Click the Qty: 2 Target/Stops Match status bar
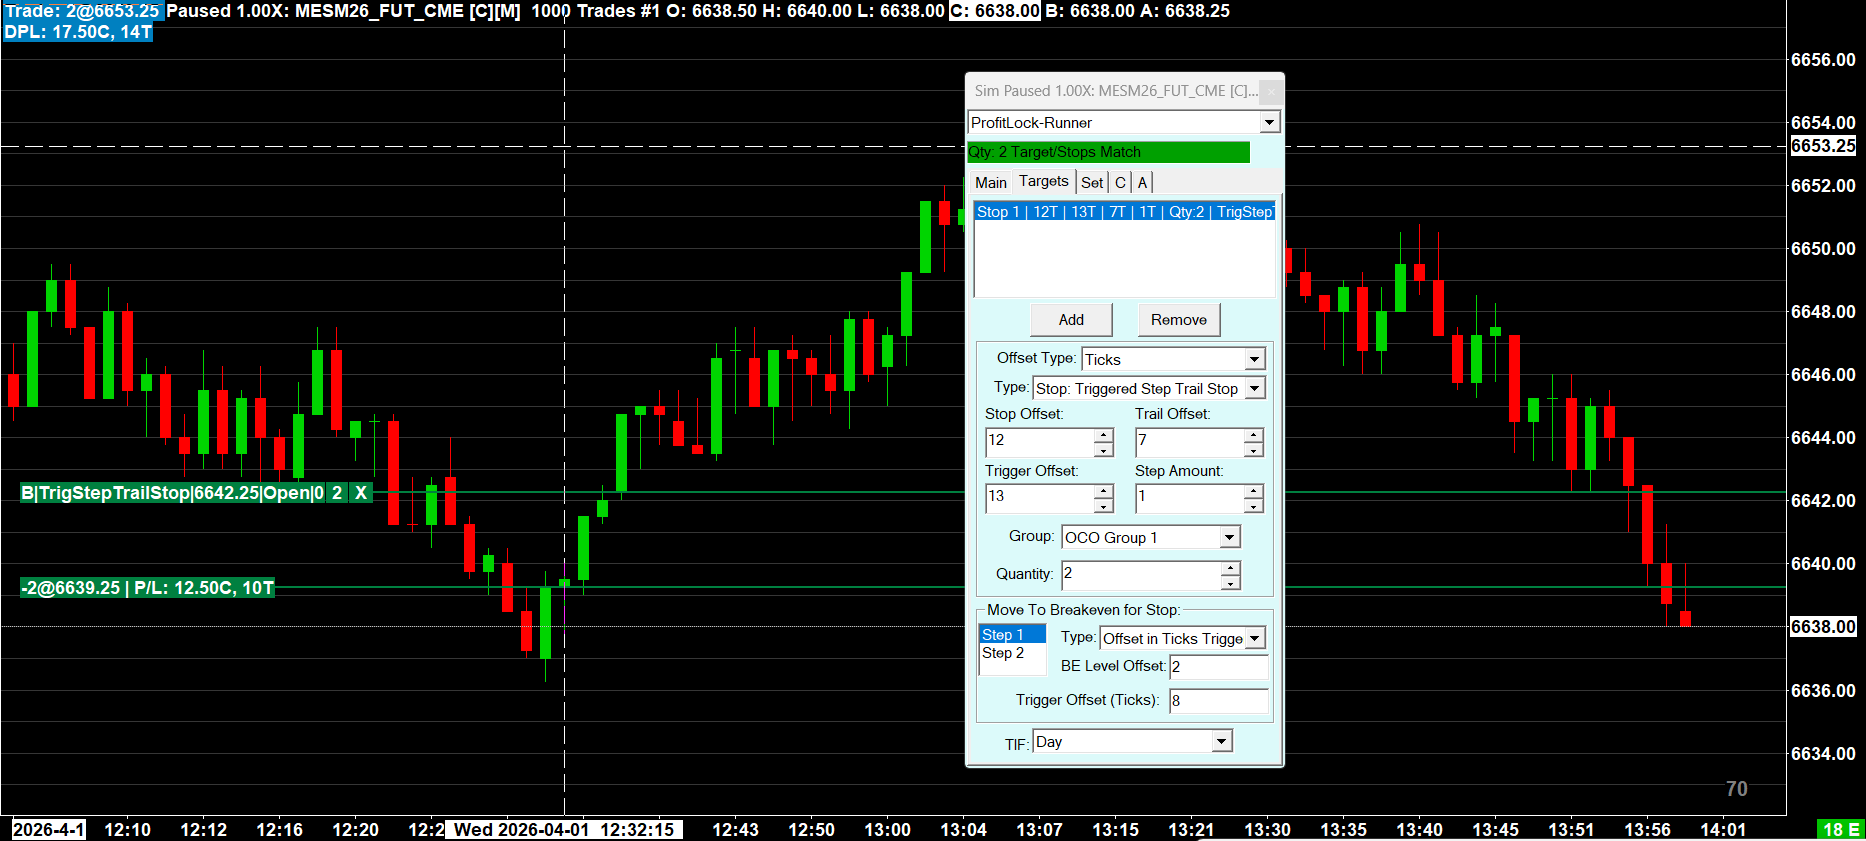The height and width of the screenshot is (841, 1866). (x=1108, y=152)
